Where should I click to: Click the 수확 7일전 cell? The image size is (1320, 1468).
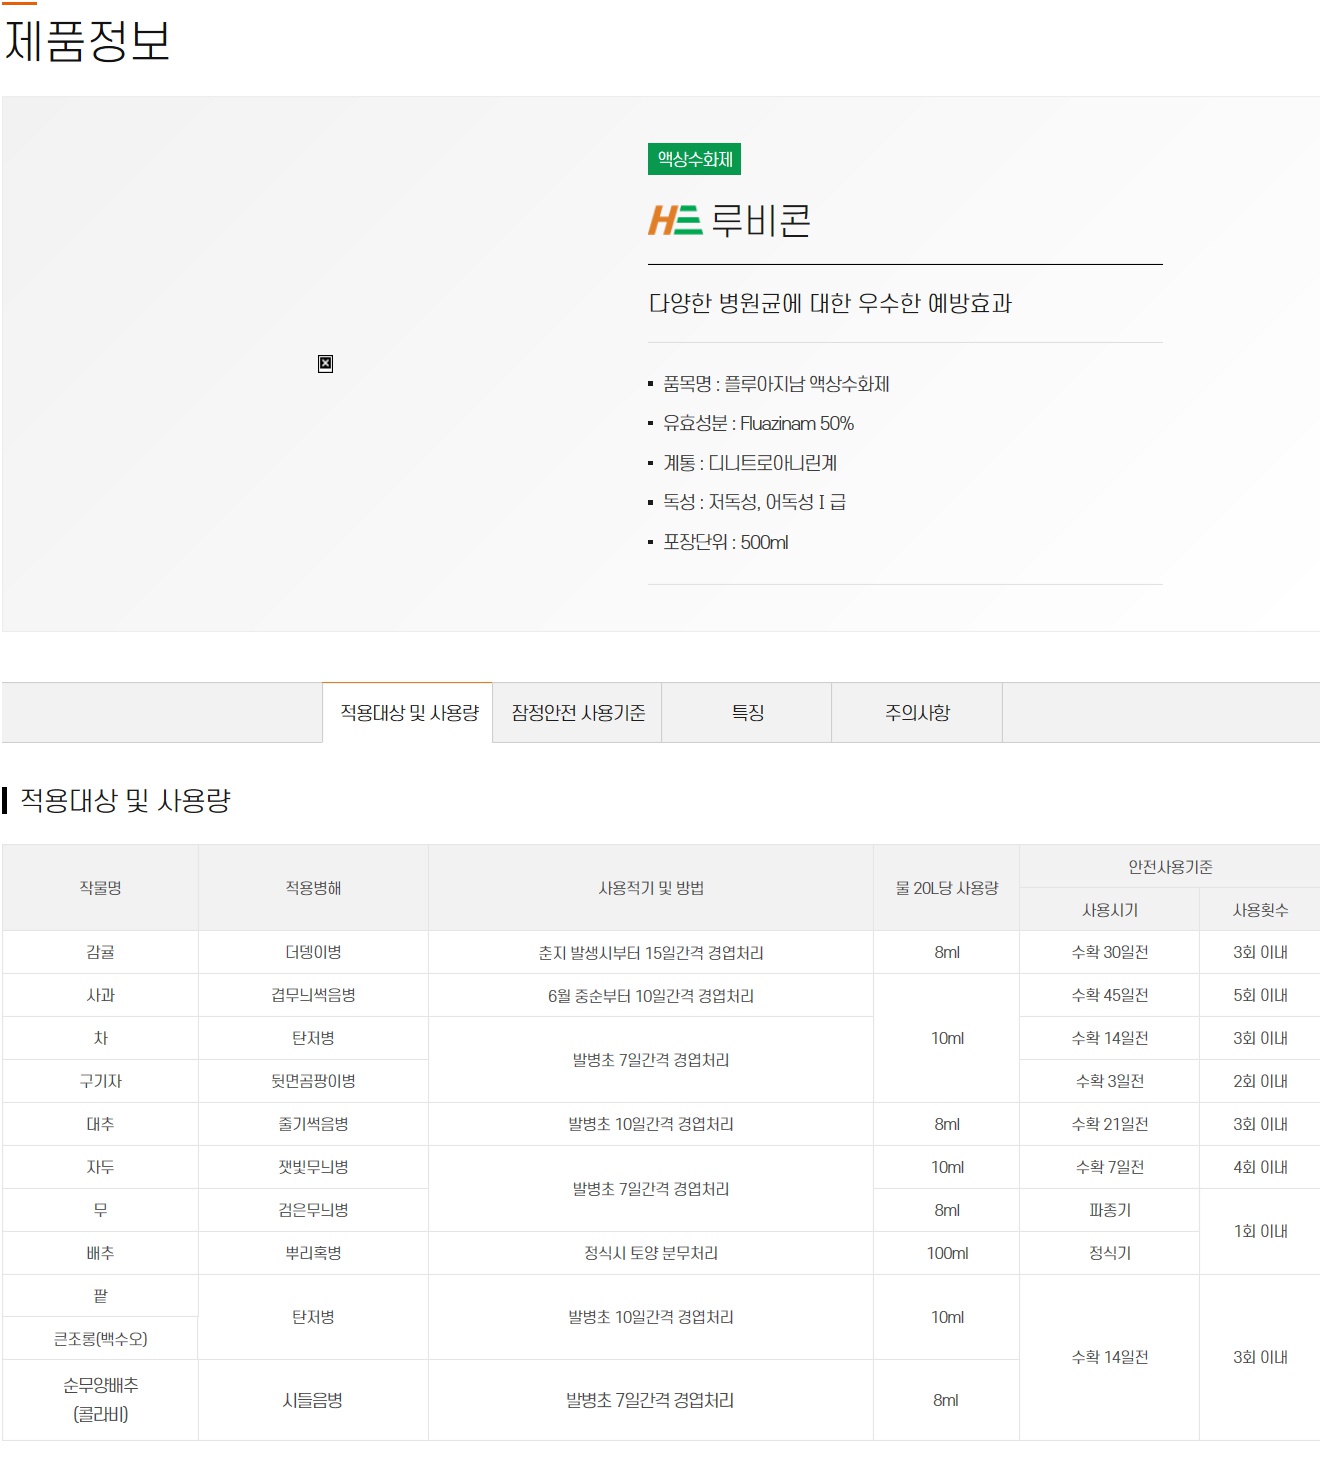coord(1110,1167)
